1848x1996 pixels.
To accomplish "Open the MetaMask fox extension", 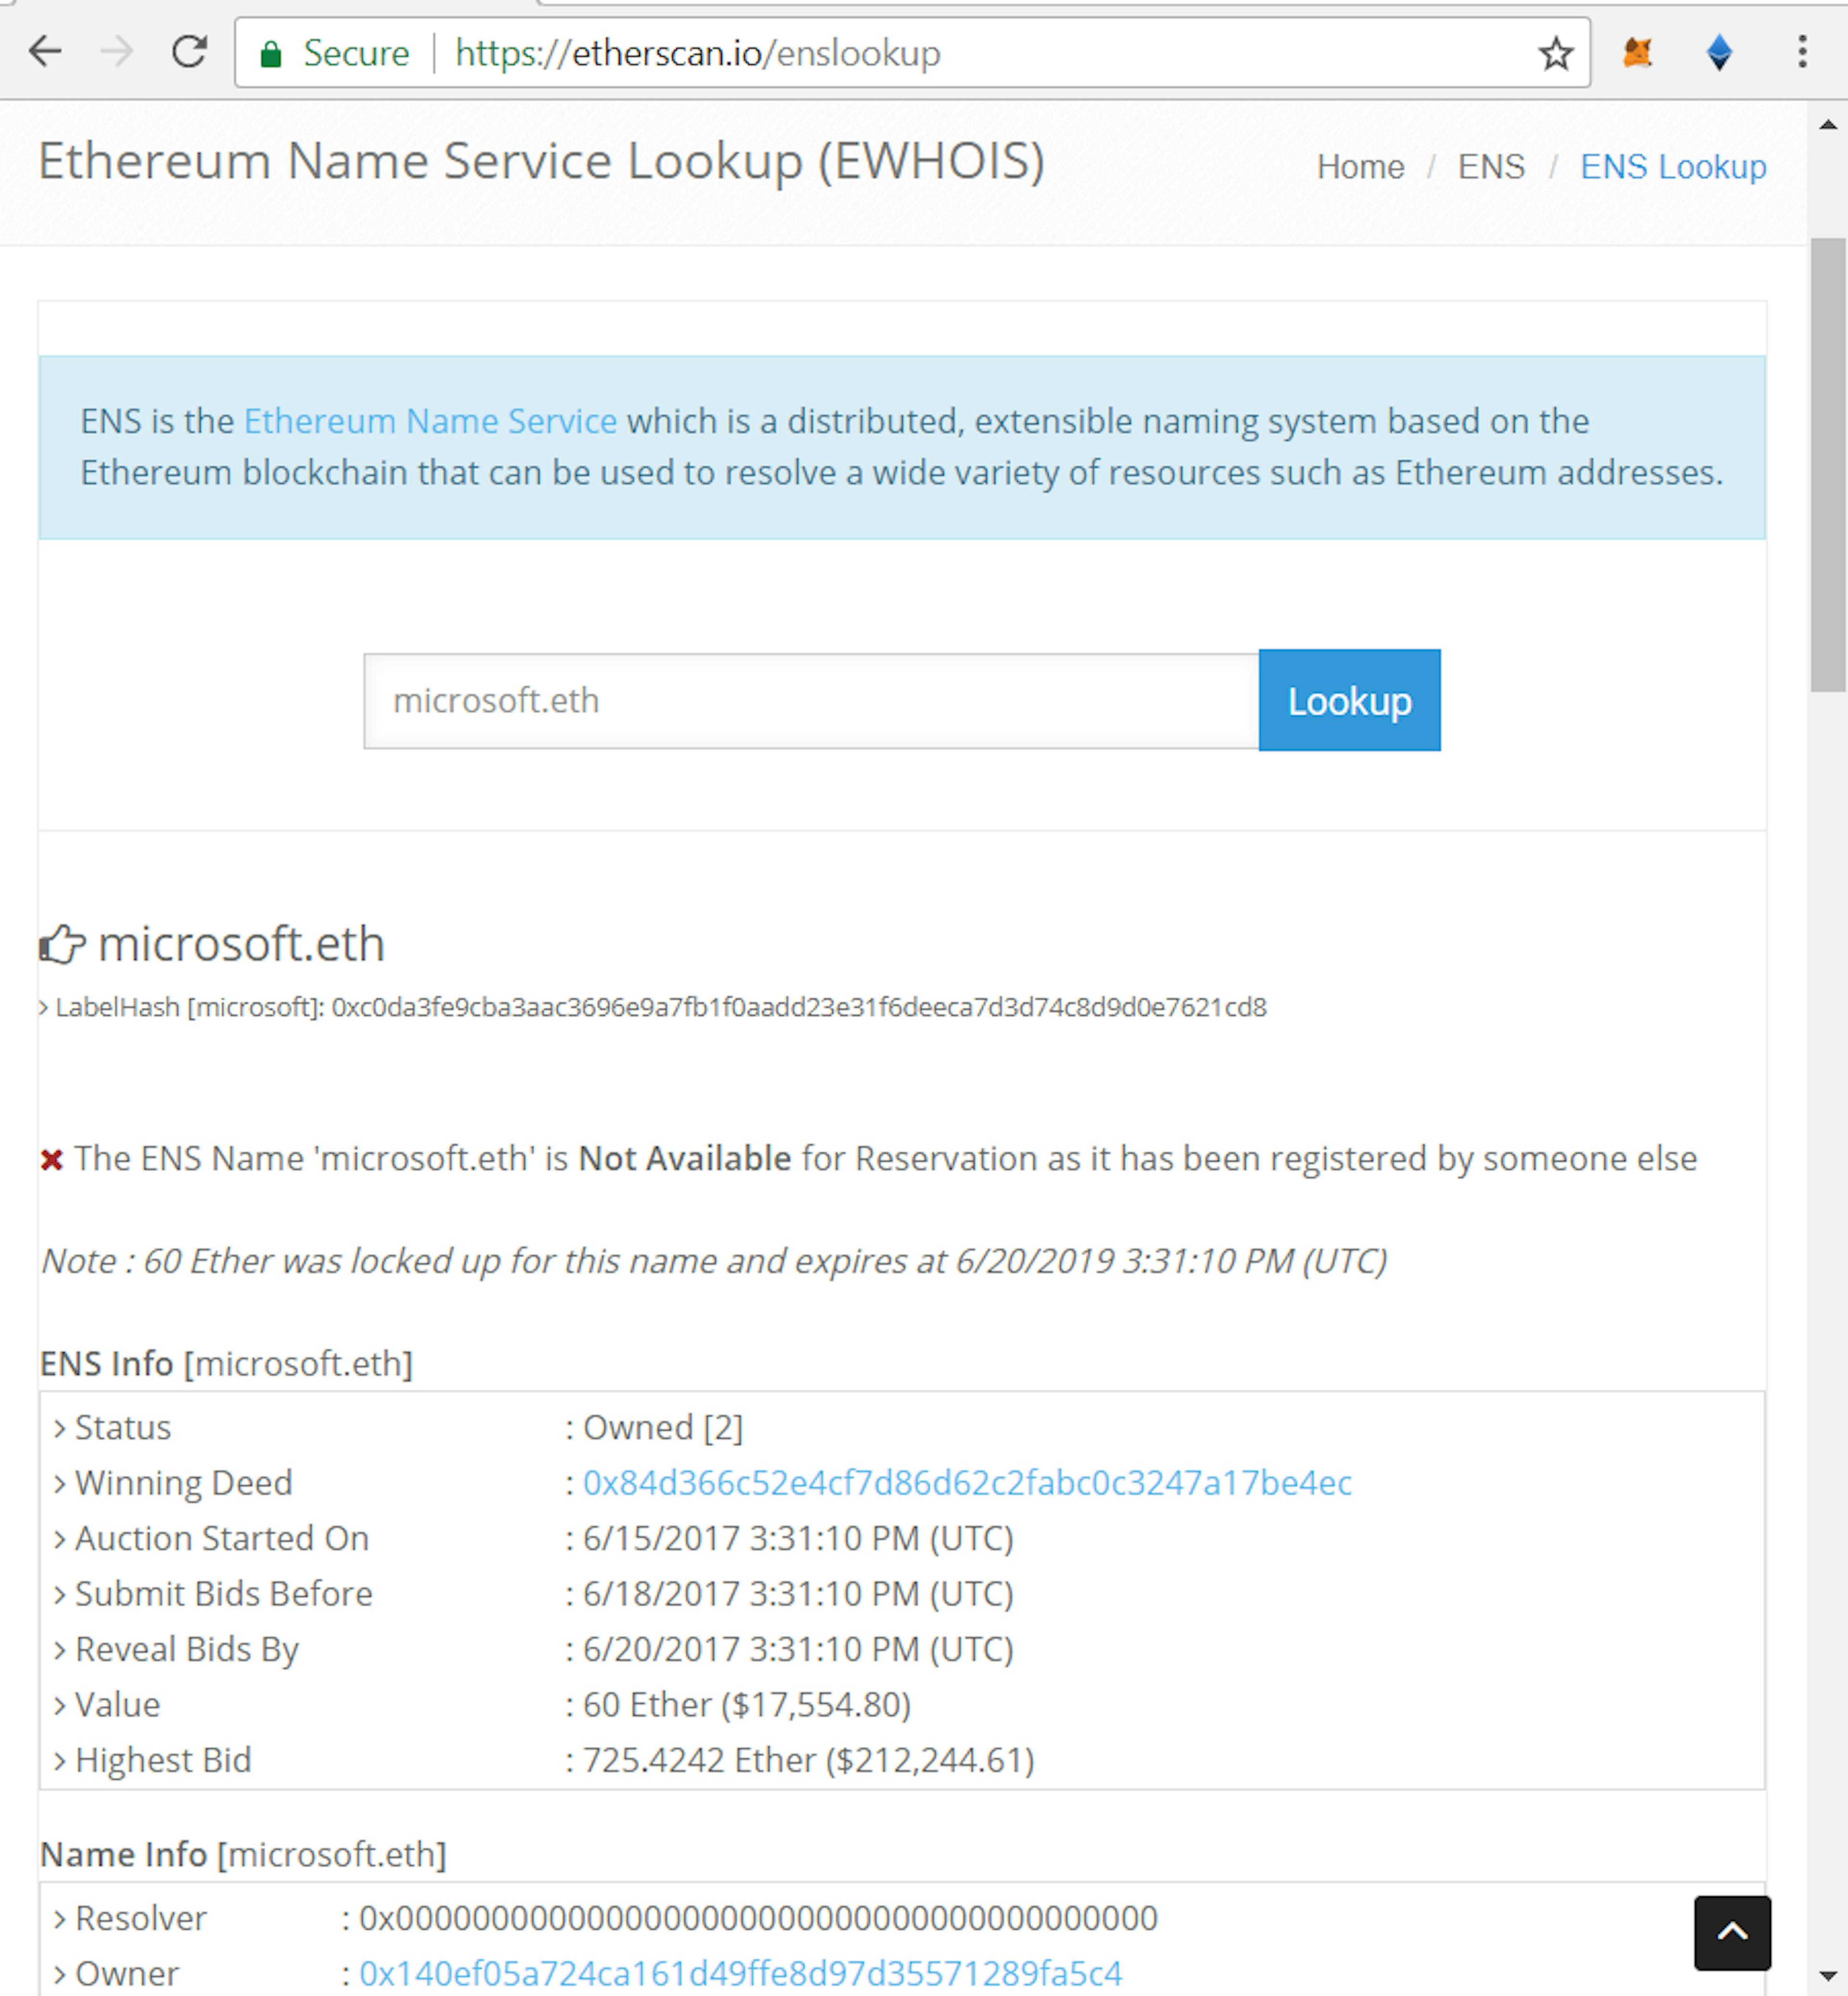I will [x=1638, y=53].
